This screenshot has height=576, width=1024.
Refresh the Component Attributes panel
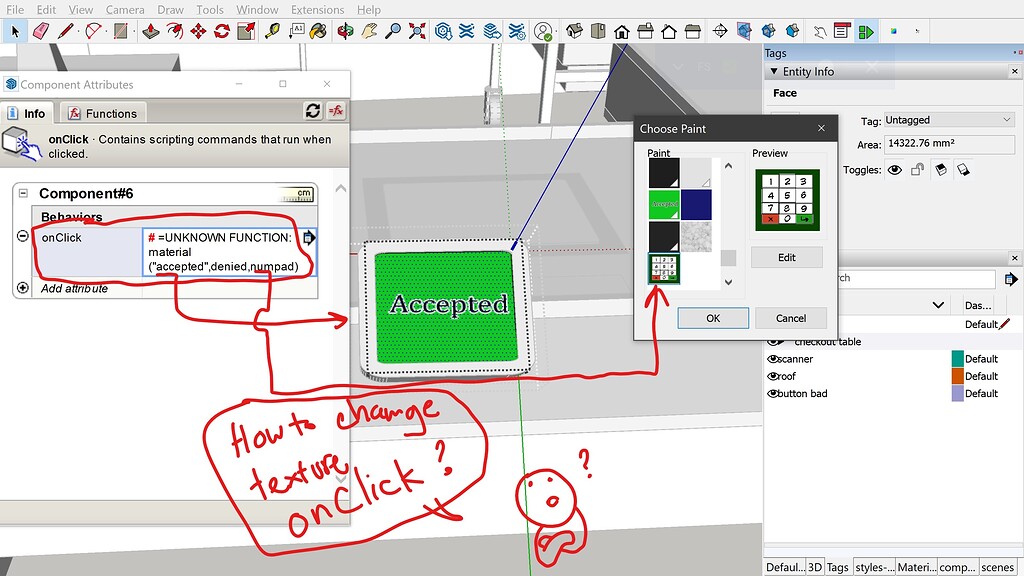(x=313, y=111)
